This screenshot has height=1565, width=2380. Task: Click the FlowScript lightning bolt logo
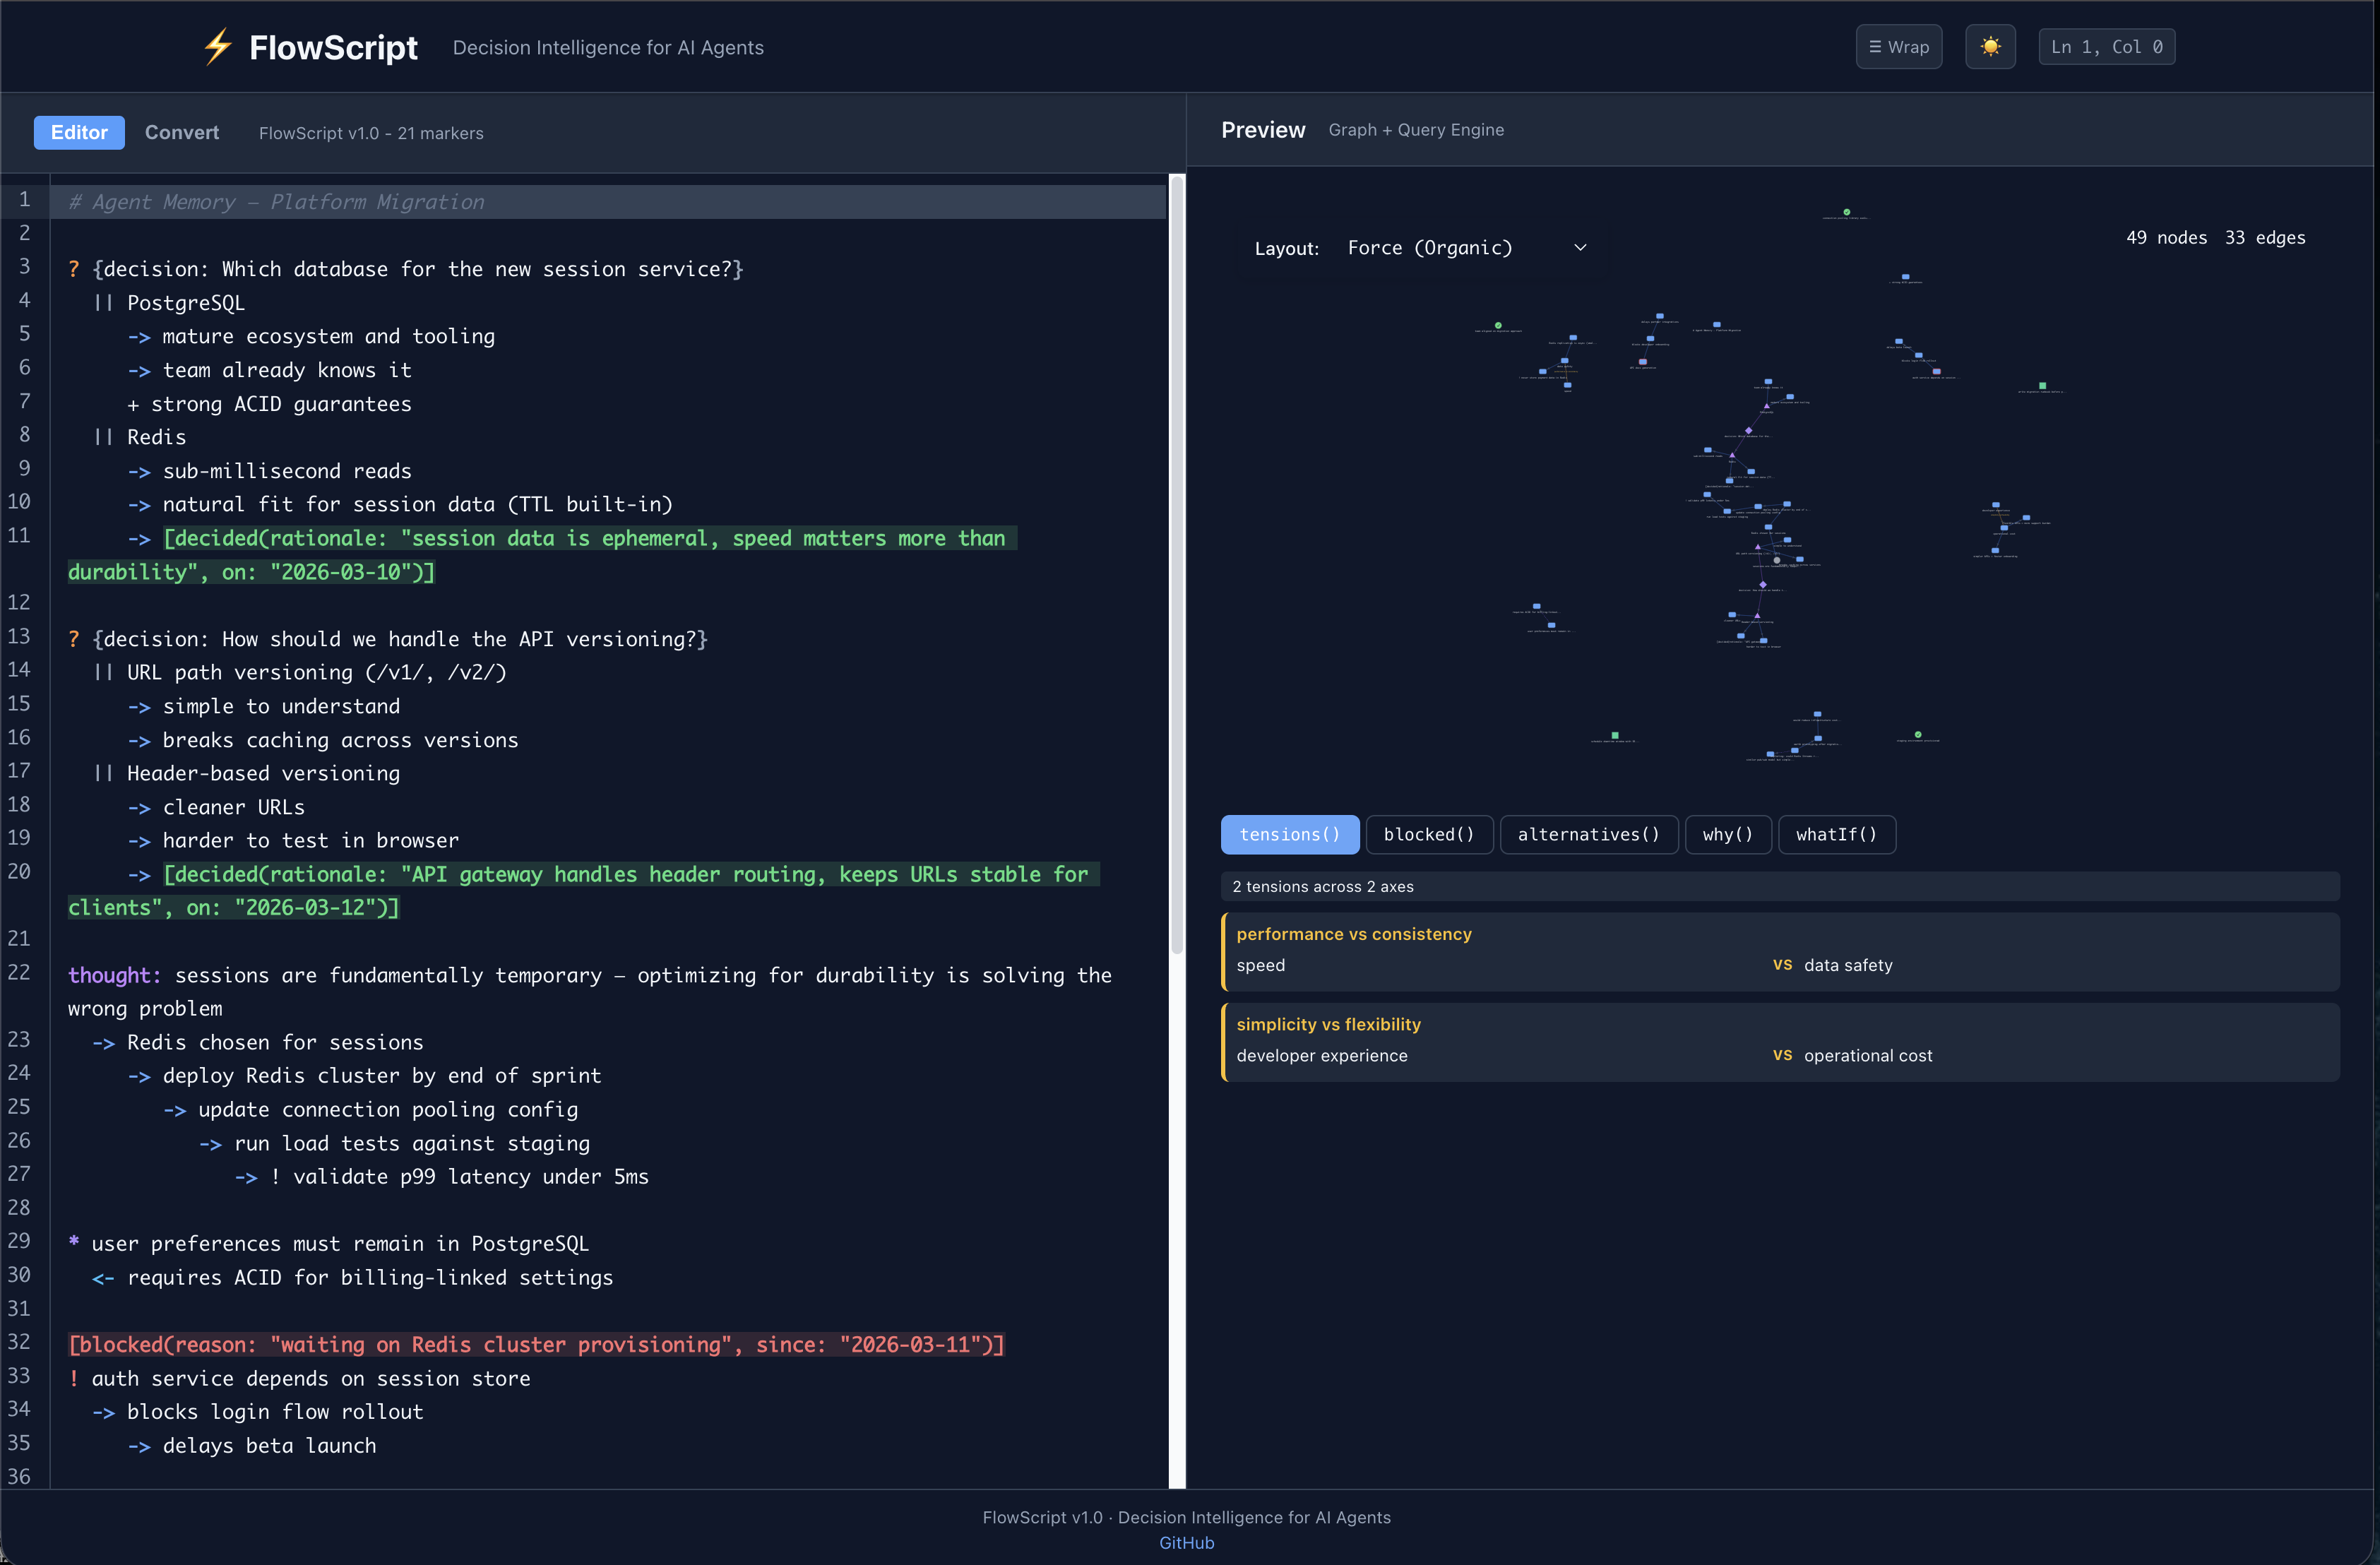217,46
